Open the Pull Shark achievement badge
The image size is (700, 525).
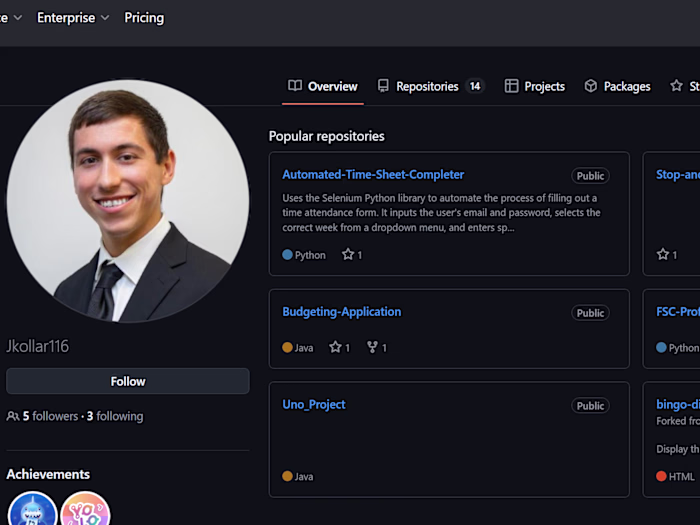click(33, 509)
